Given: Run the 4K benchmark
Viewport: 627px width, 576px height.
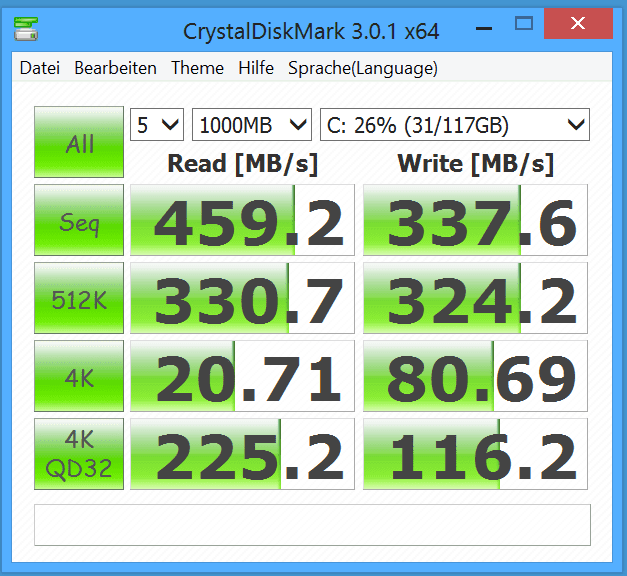Looking at the screenshot, I should coord(79,376).
